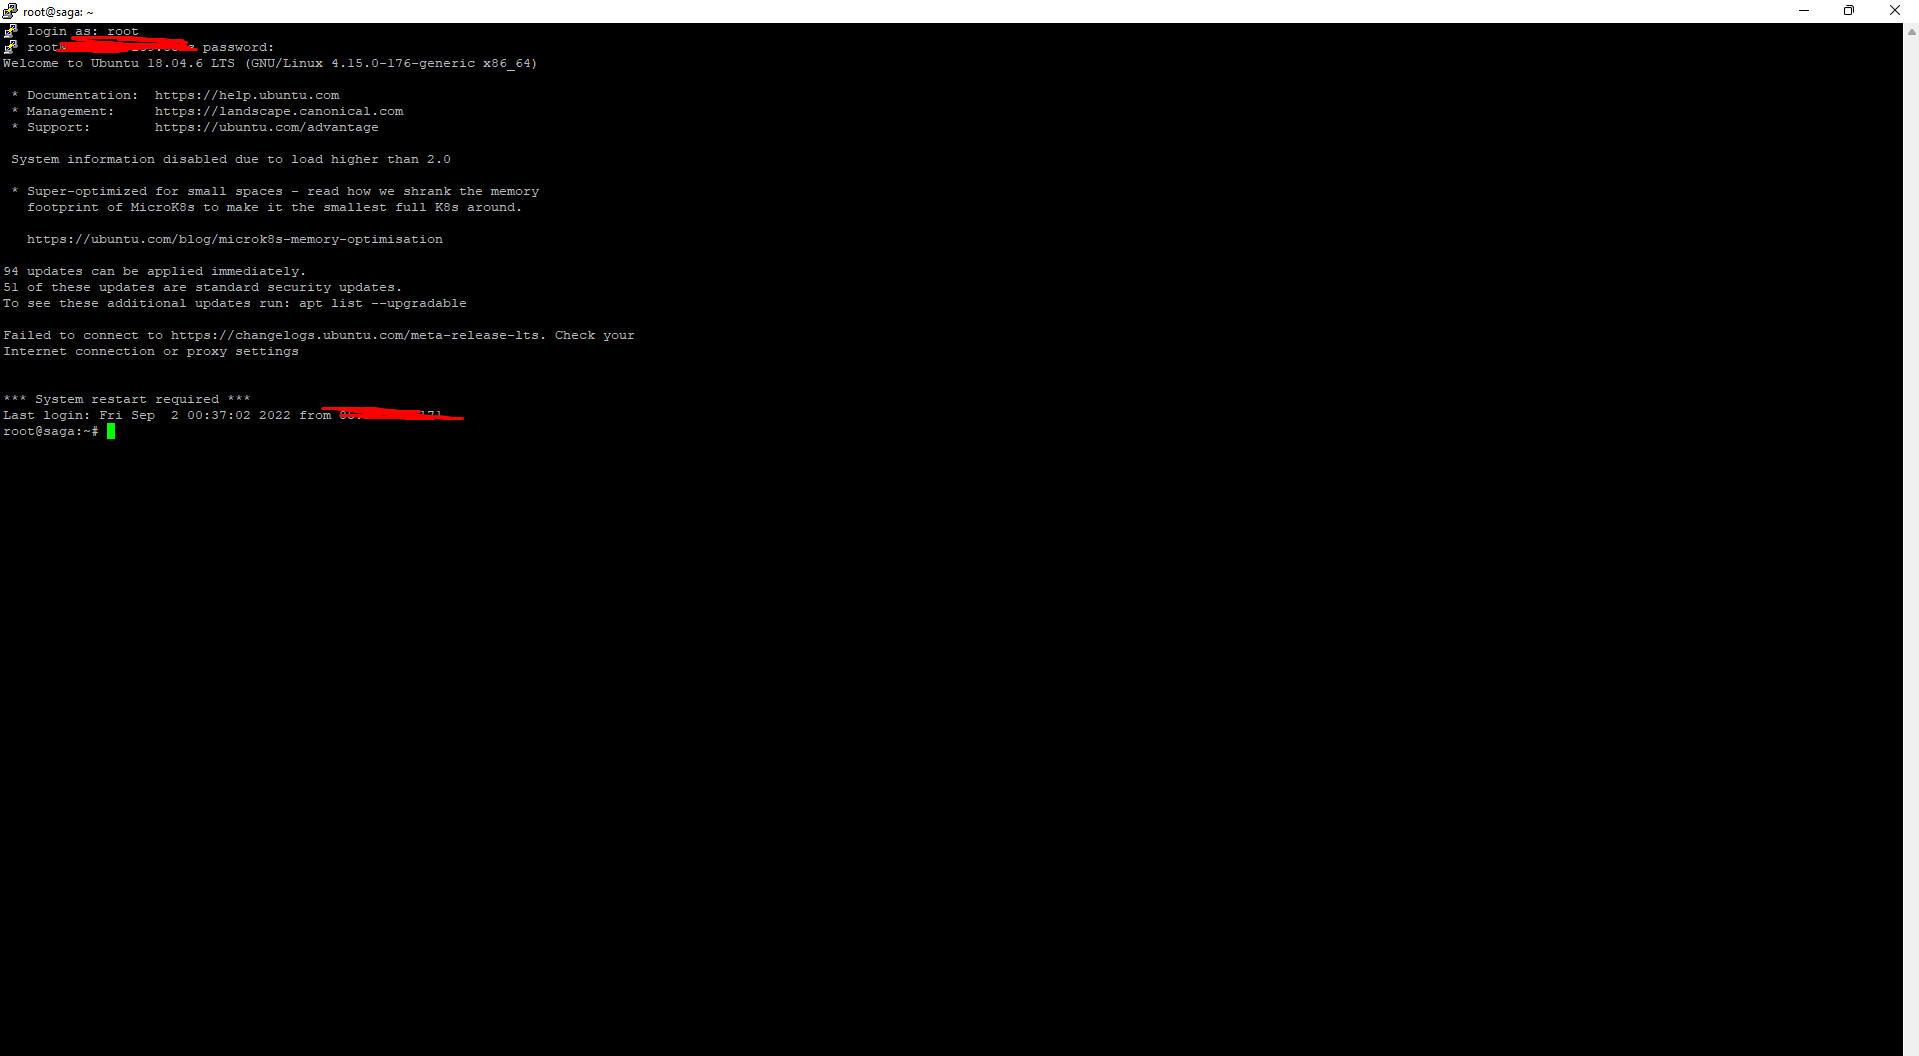The width and height of the screenshot is (1919, 1056).
Task: Click the '94 updates can be applied immediately' line
Action: pos(155,271)
